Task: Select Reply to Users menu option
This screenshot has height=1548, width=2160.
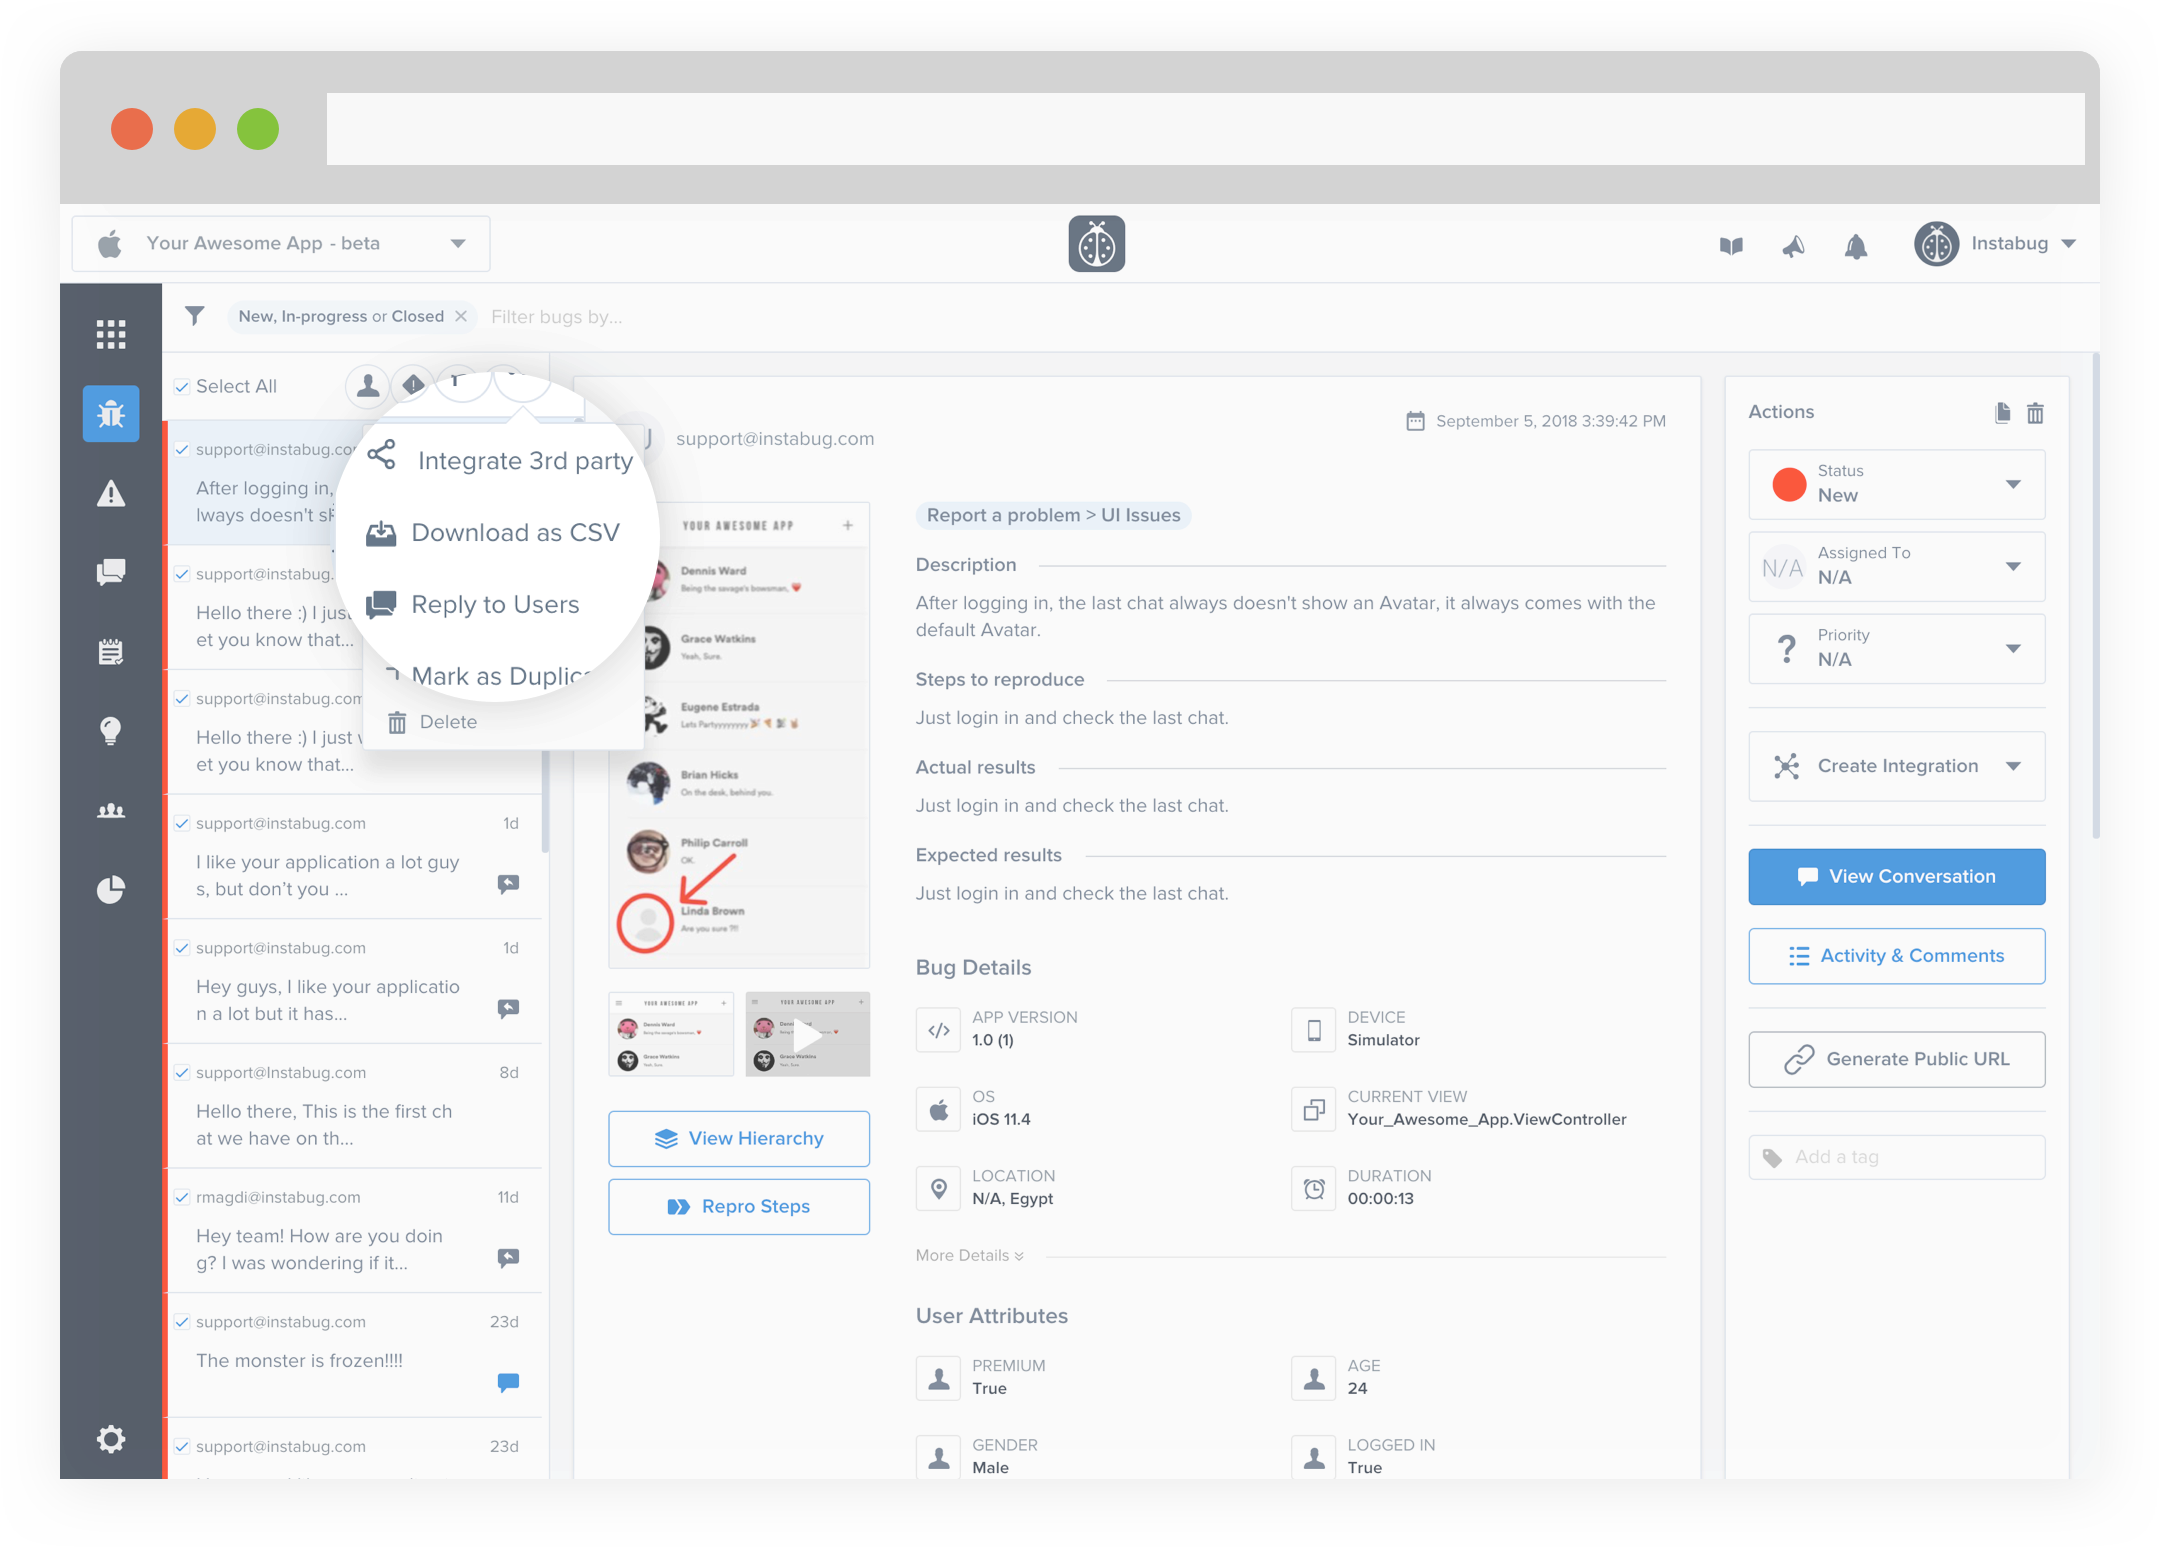Action: pyautogui.click(x=494, y=605)
